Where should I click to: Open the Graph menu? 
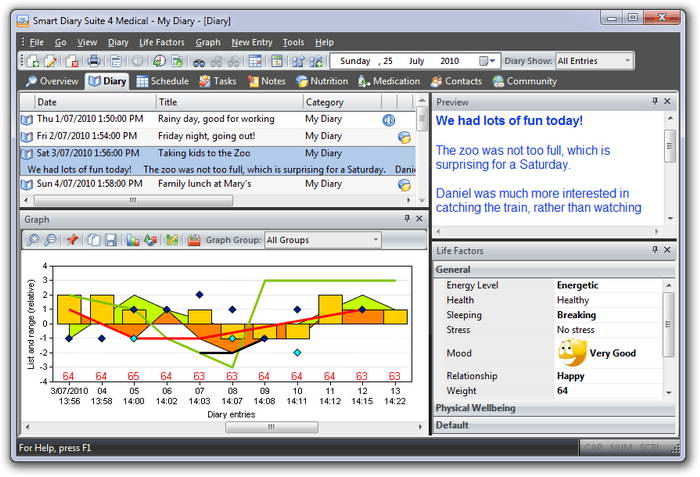click(208, 42)
